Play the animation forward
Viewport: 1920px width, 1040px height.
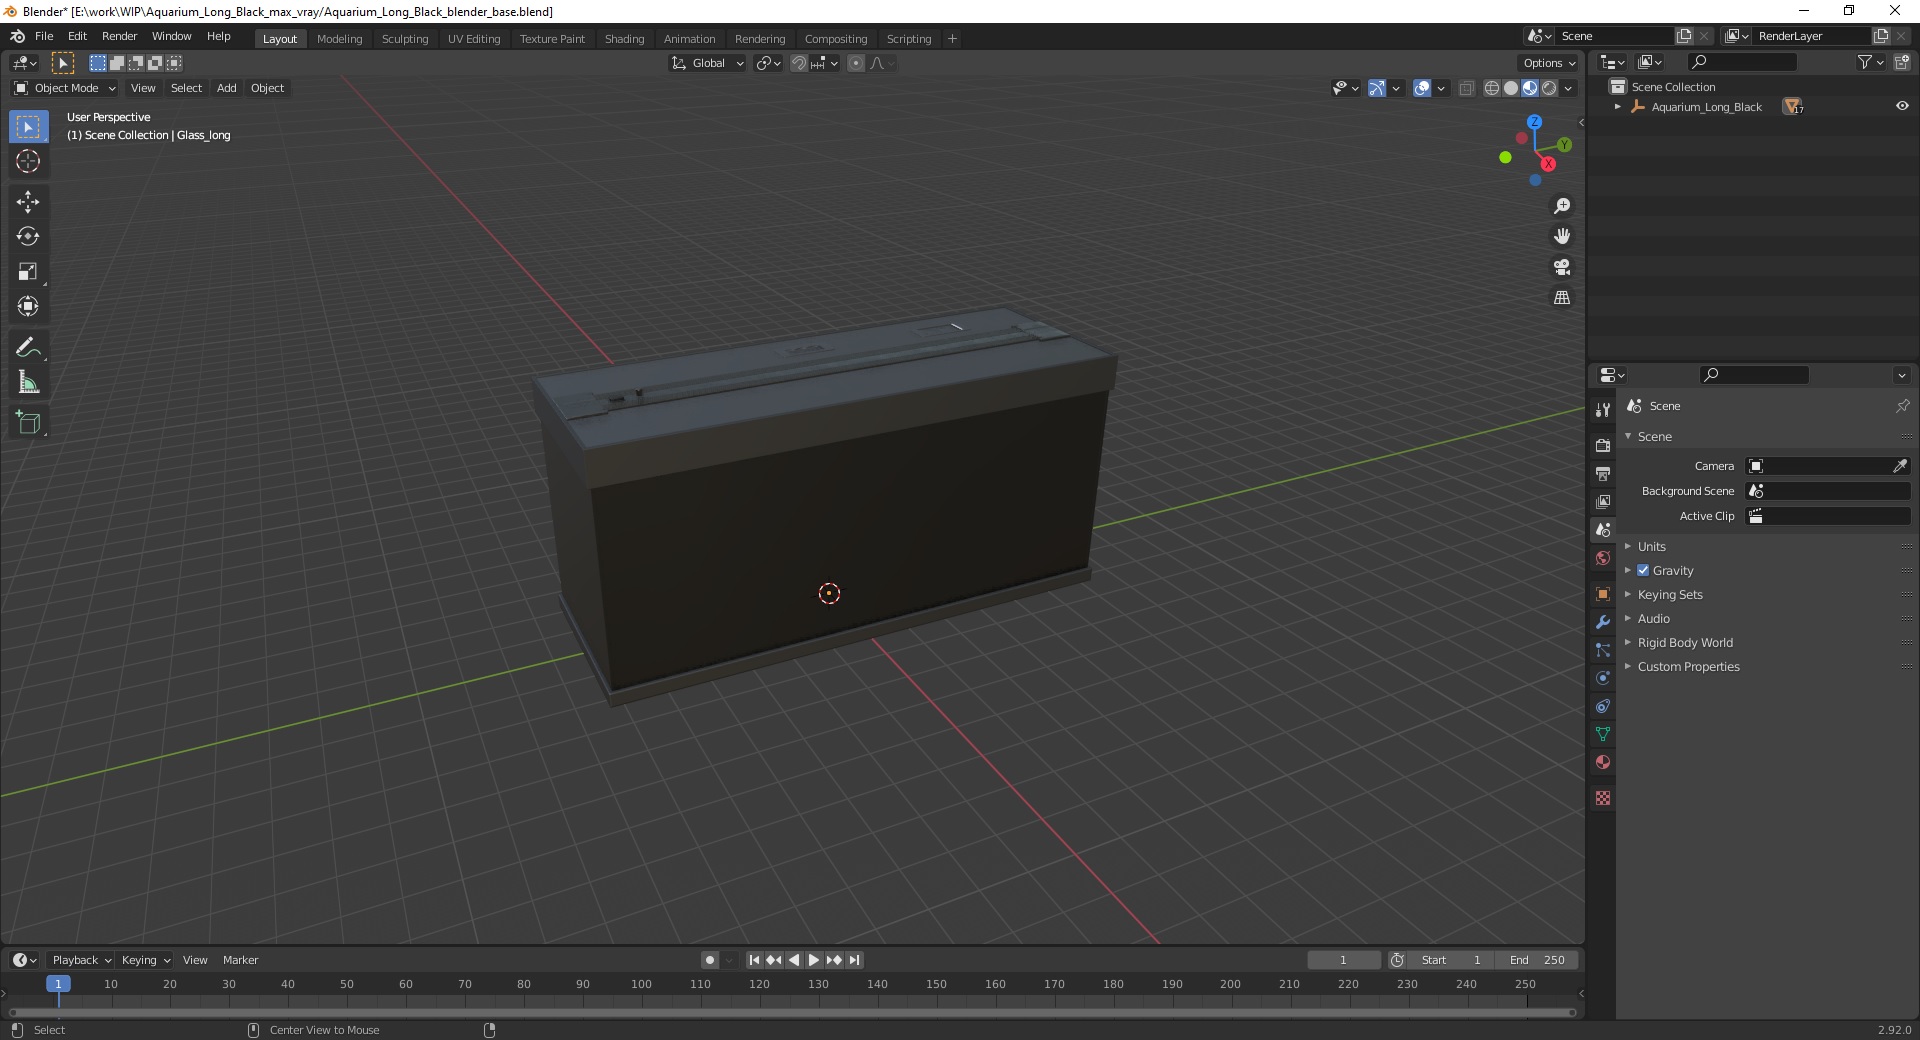click(814, 960)
